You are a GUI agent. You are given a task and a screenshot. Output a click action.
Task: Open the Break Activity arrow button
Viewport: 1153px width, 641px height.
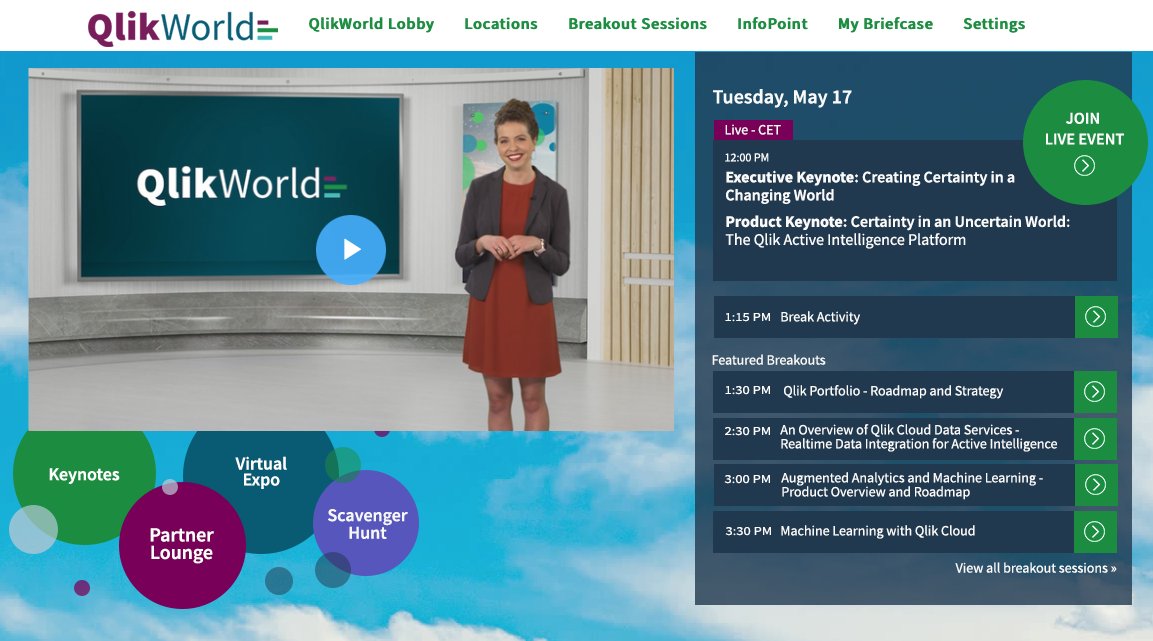coord(1096,317)
